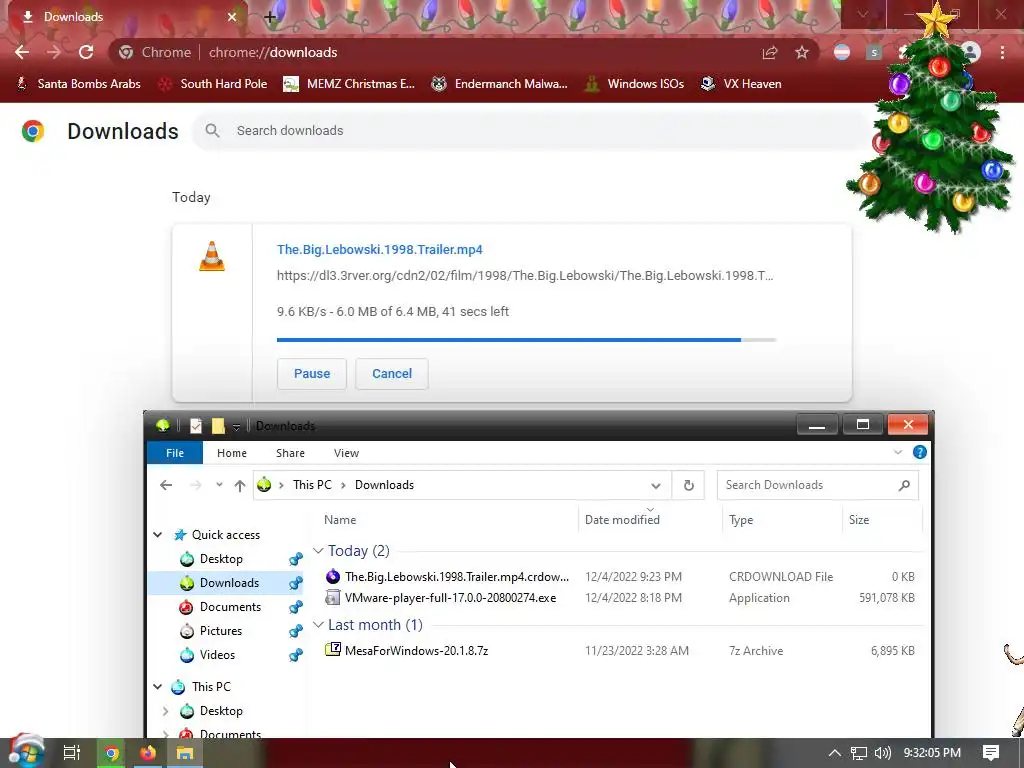The width and height of the screenshot is (1024, 768).
Task: Open Windows Start button with Santa hat
Action: click(26, 751)
